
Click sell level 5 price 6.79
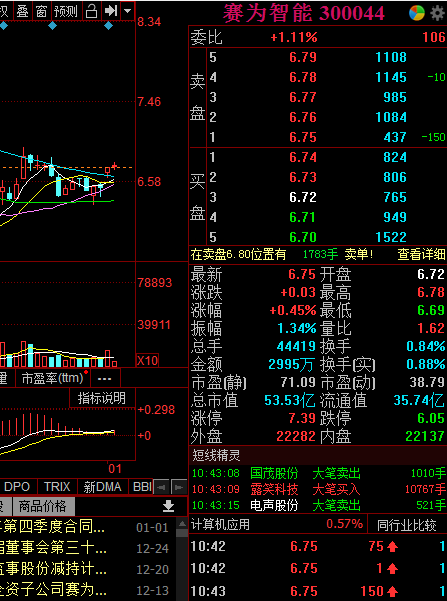pyautogui.click(x=303, y=57)
